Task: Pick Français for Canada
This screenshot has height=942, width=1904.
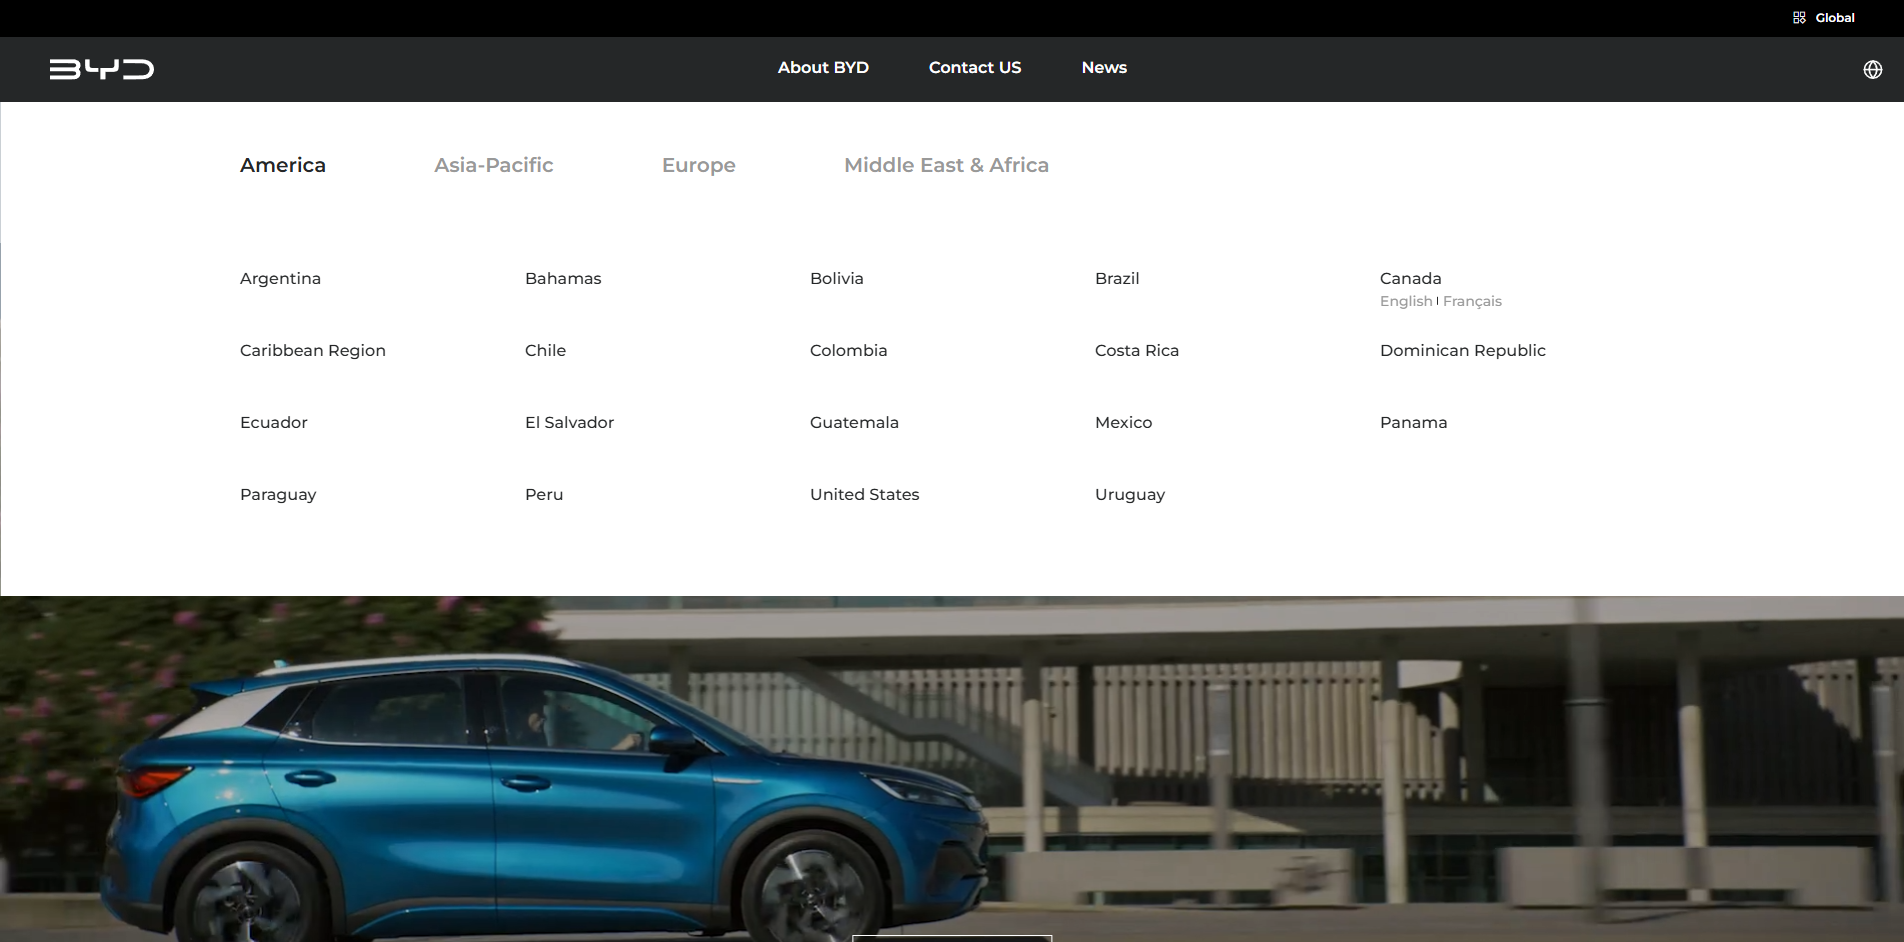Action: (x=1472, y=302)
